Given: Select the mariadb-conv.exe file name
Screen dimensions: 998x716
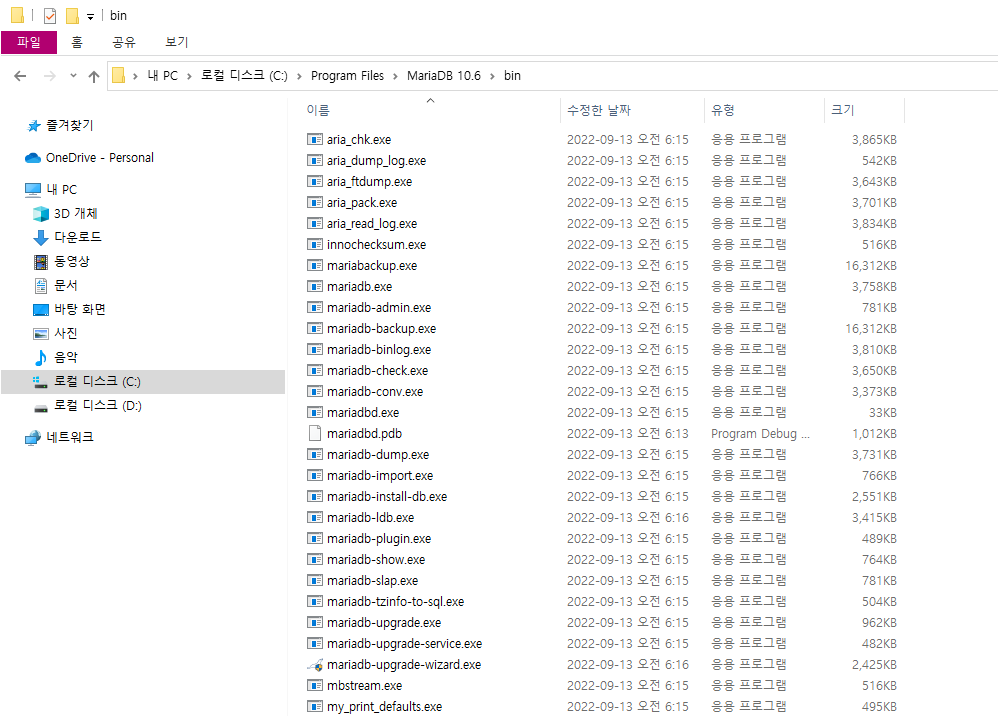Looking at the screenshot, I should [x=375, y=392].
